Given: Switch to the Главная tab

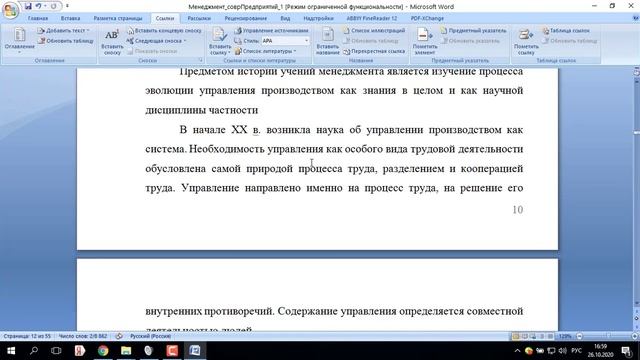Looking at the screenshot, I should coord(38,18).
